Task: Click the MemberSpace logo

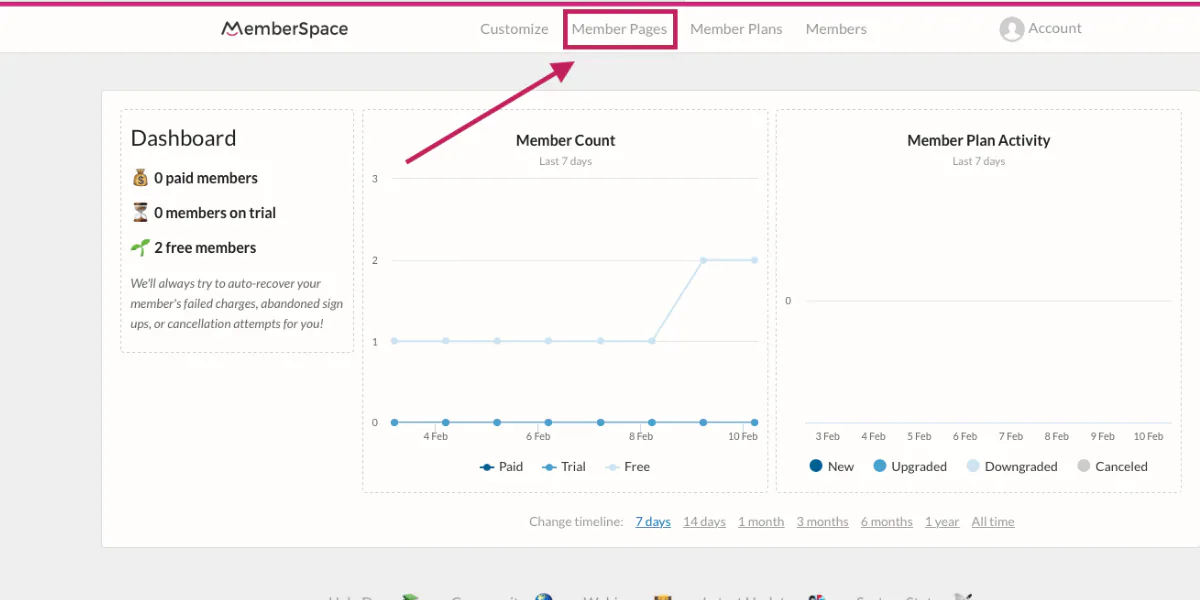Action: pos(285,29)
